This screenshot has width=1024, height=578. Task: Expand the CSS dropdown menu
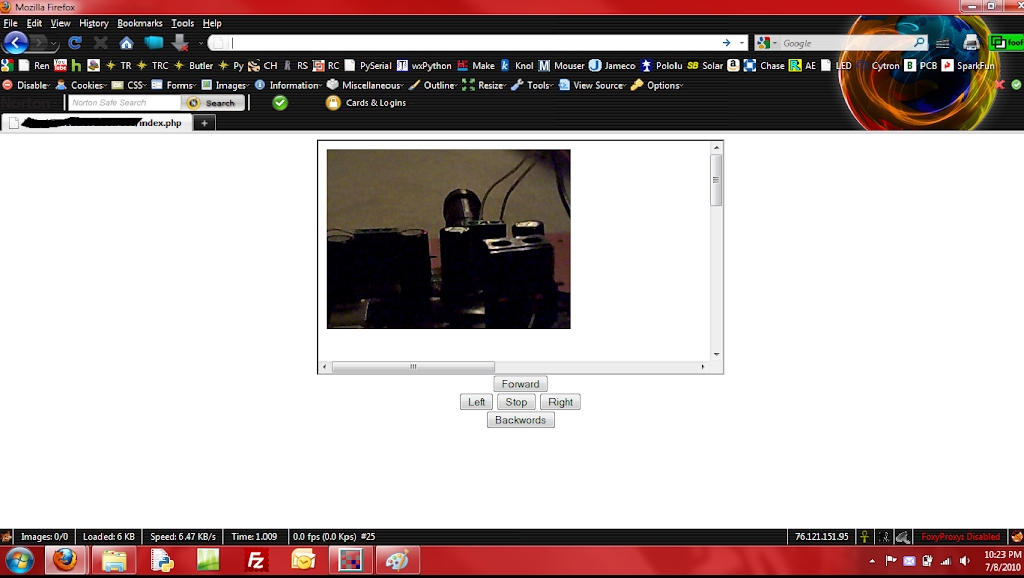point(129,85)
